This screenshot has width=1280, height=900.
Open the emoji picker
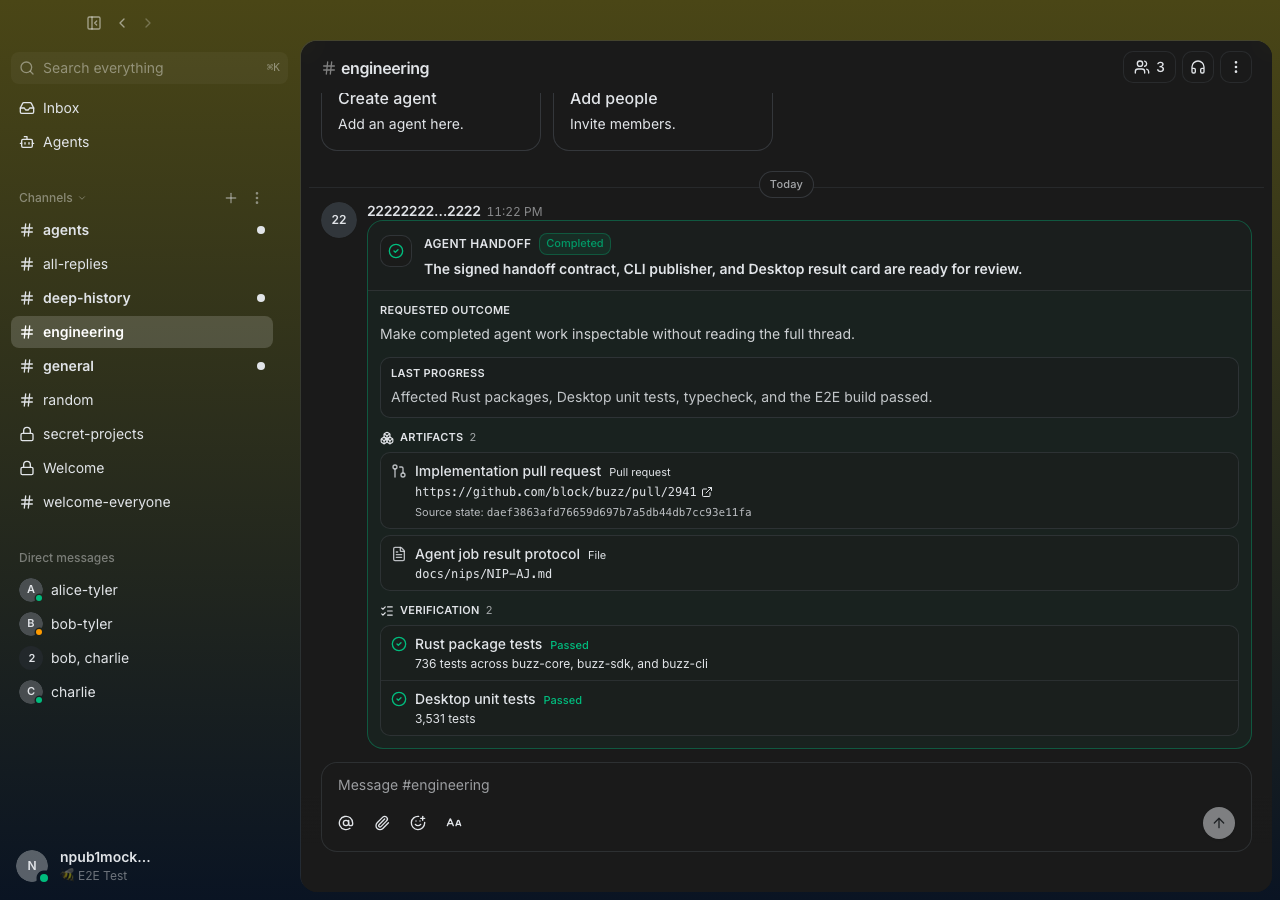click(418, 823)
